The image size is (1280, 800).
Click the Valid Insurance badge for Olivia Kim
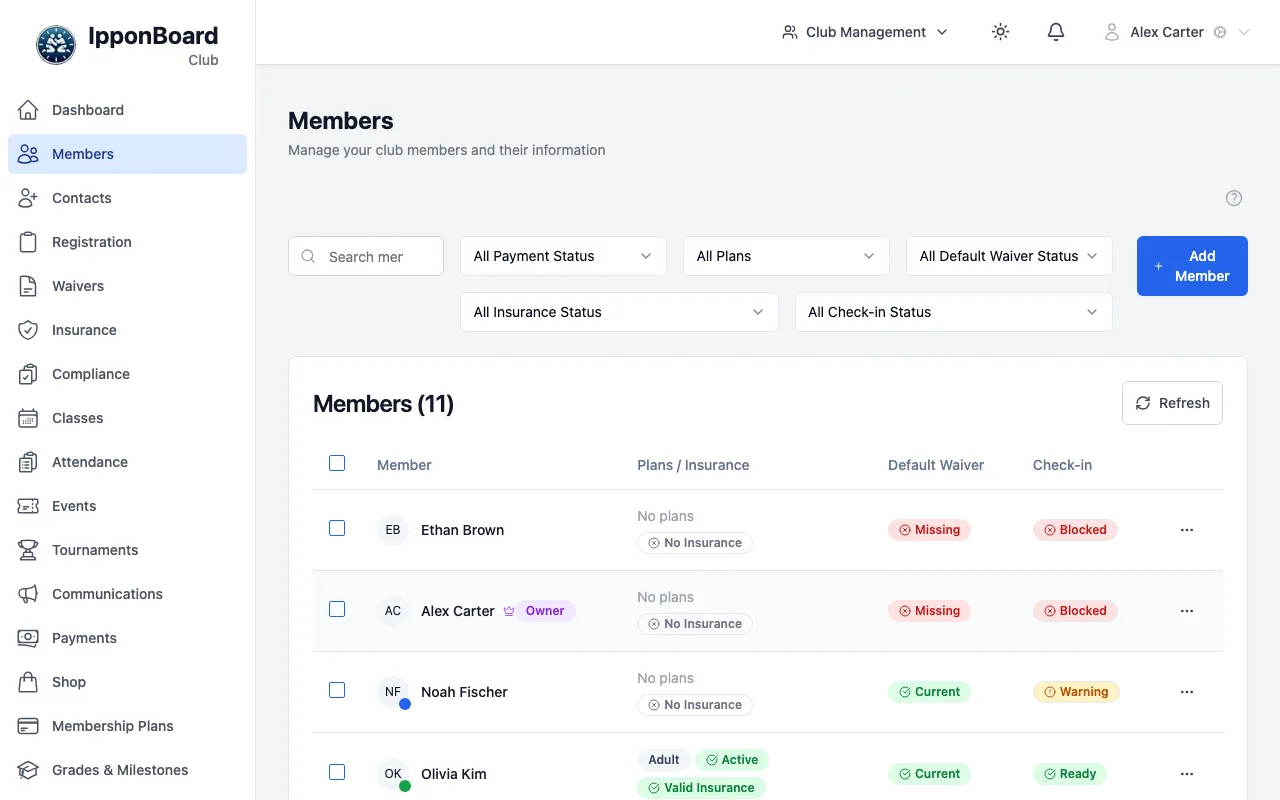701,788
